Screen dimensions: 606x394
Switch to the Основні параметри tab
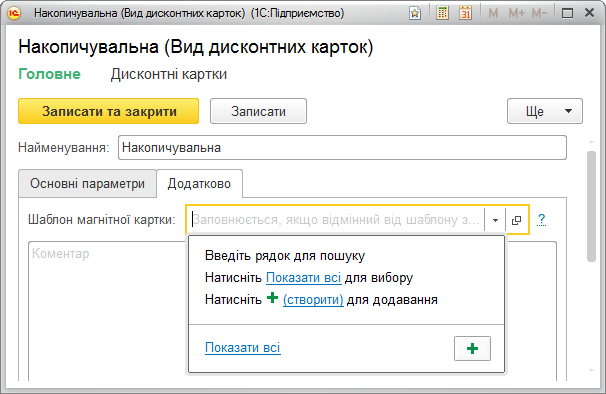87,183
